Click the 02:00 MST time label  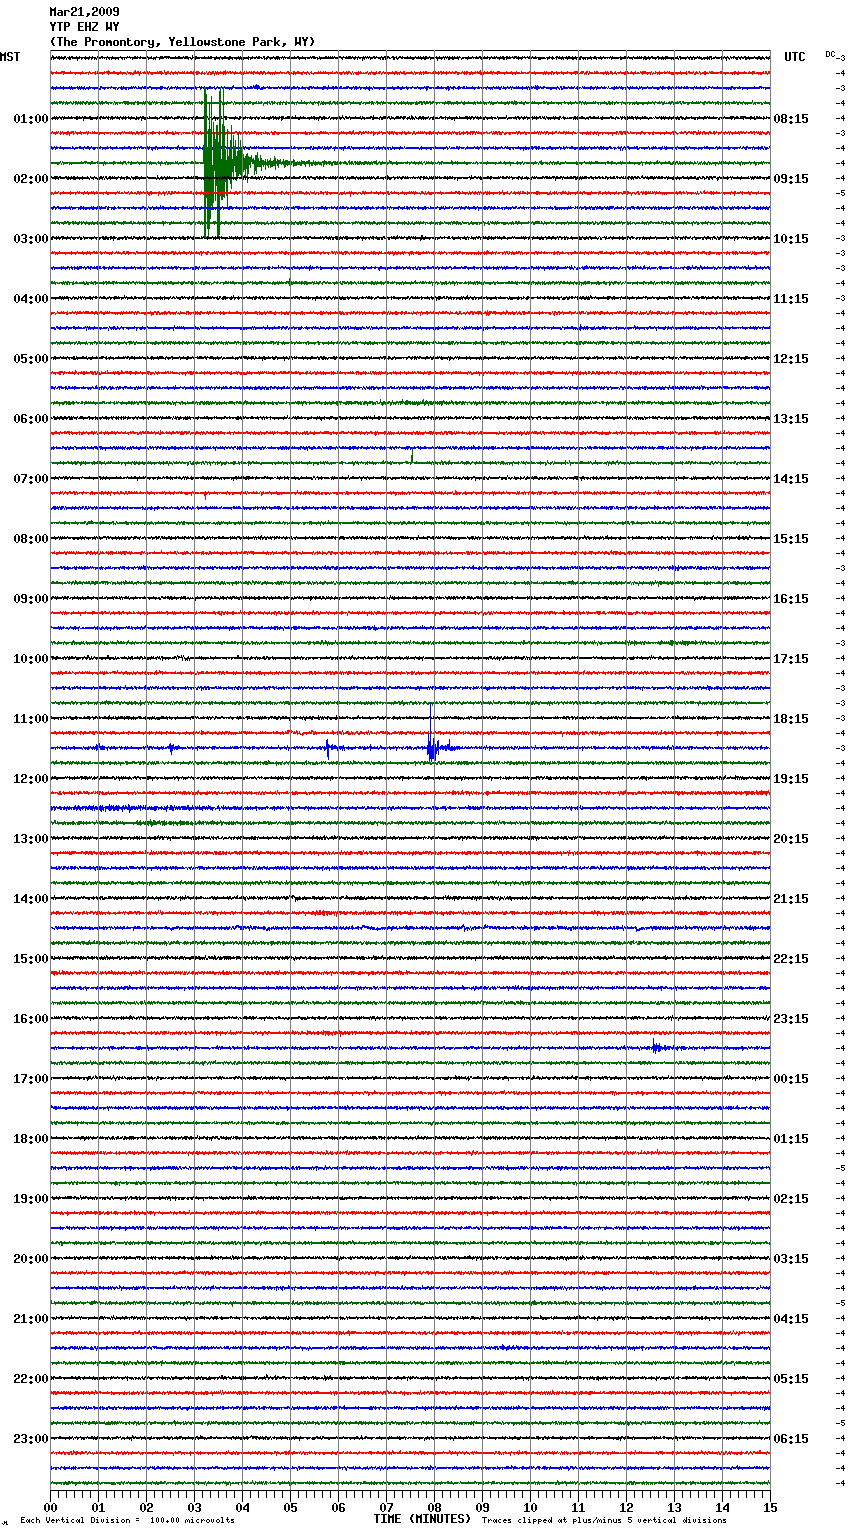click(31, 179)
